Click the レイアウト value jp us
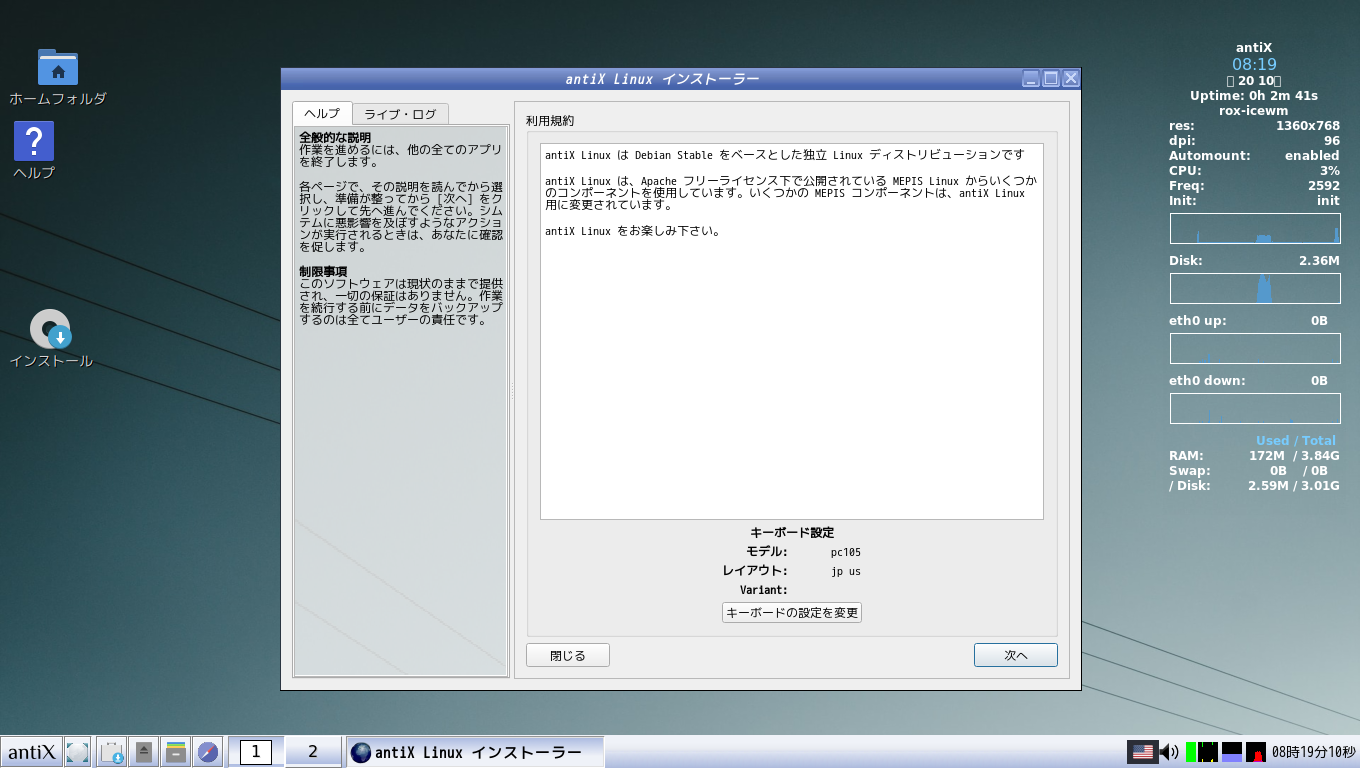Screen dimensions: 1360x768 tap(846, 571)
